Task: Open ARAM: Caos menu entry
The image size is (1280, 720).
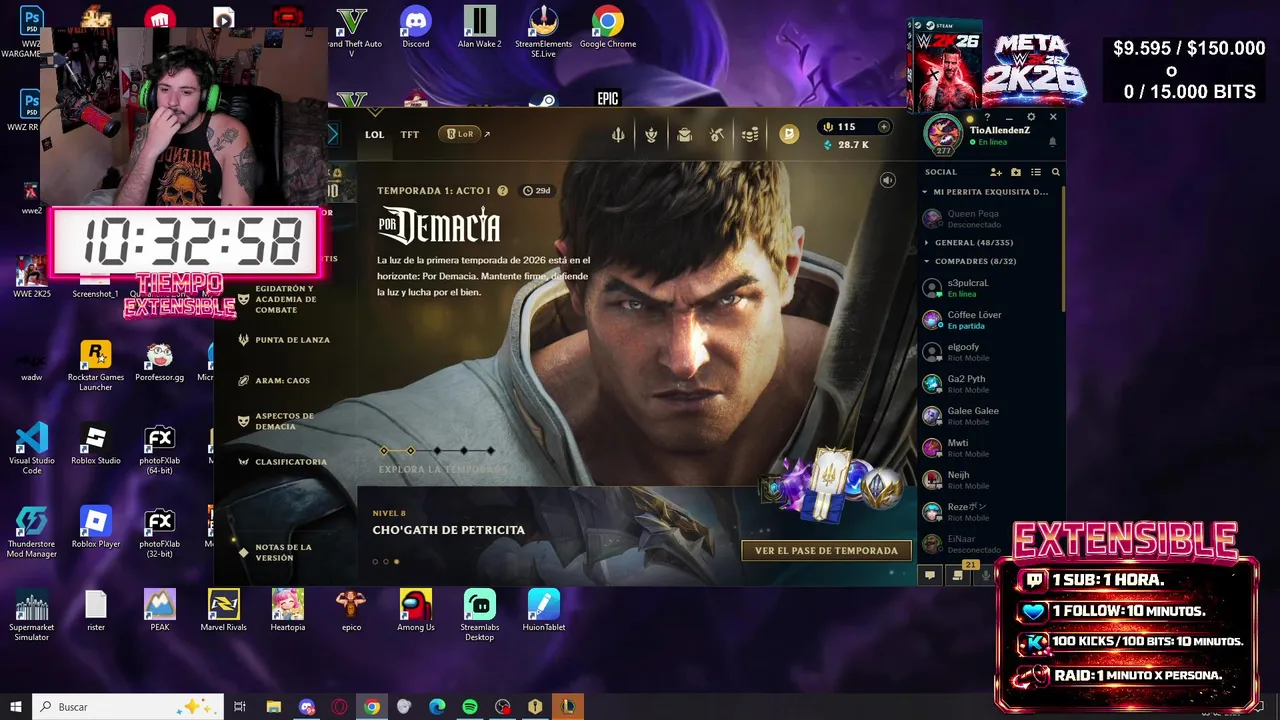Action: 274,381
